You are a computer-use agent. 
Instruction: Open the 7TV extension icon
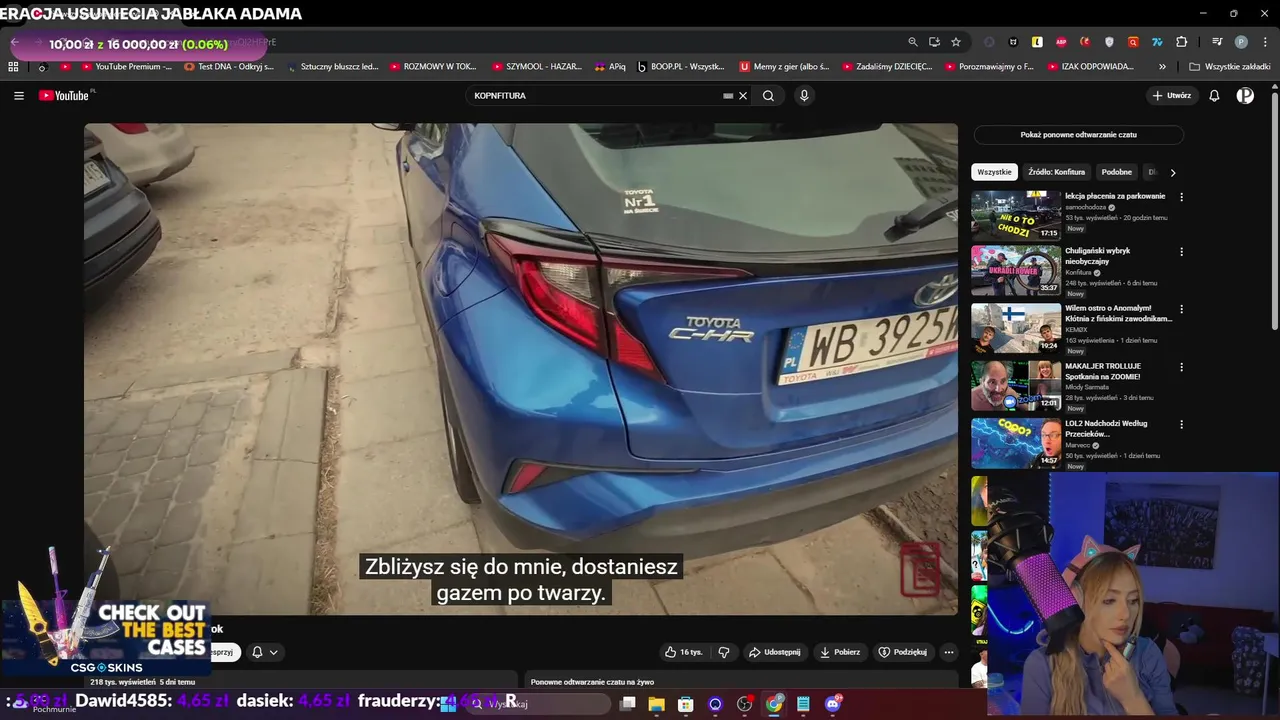click(1157, 42)
